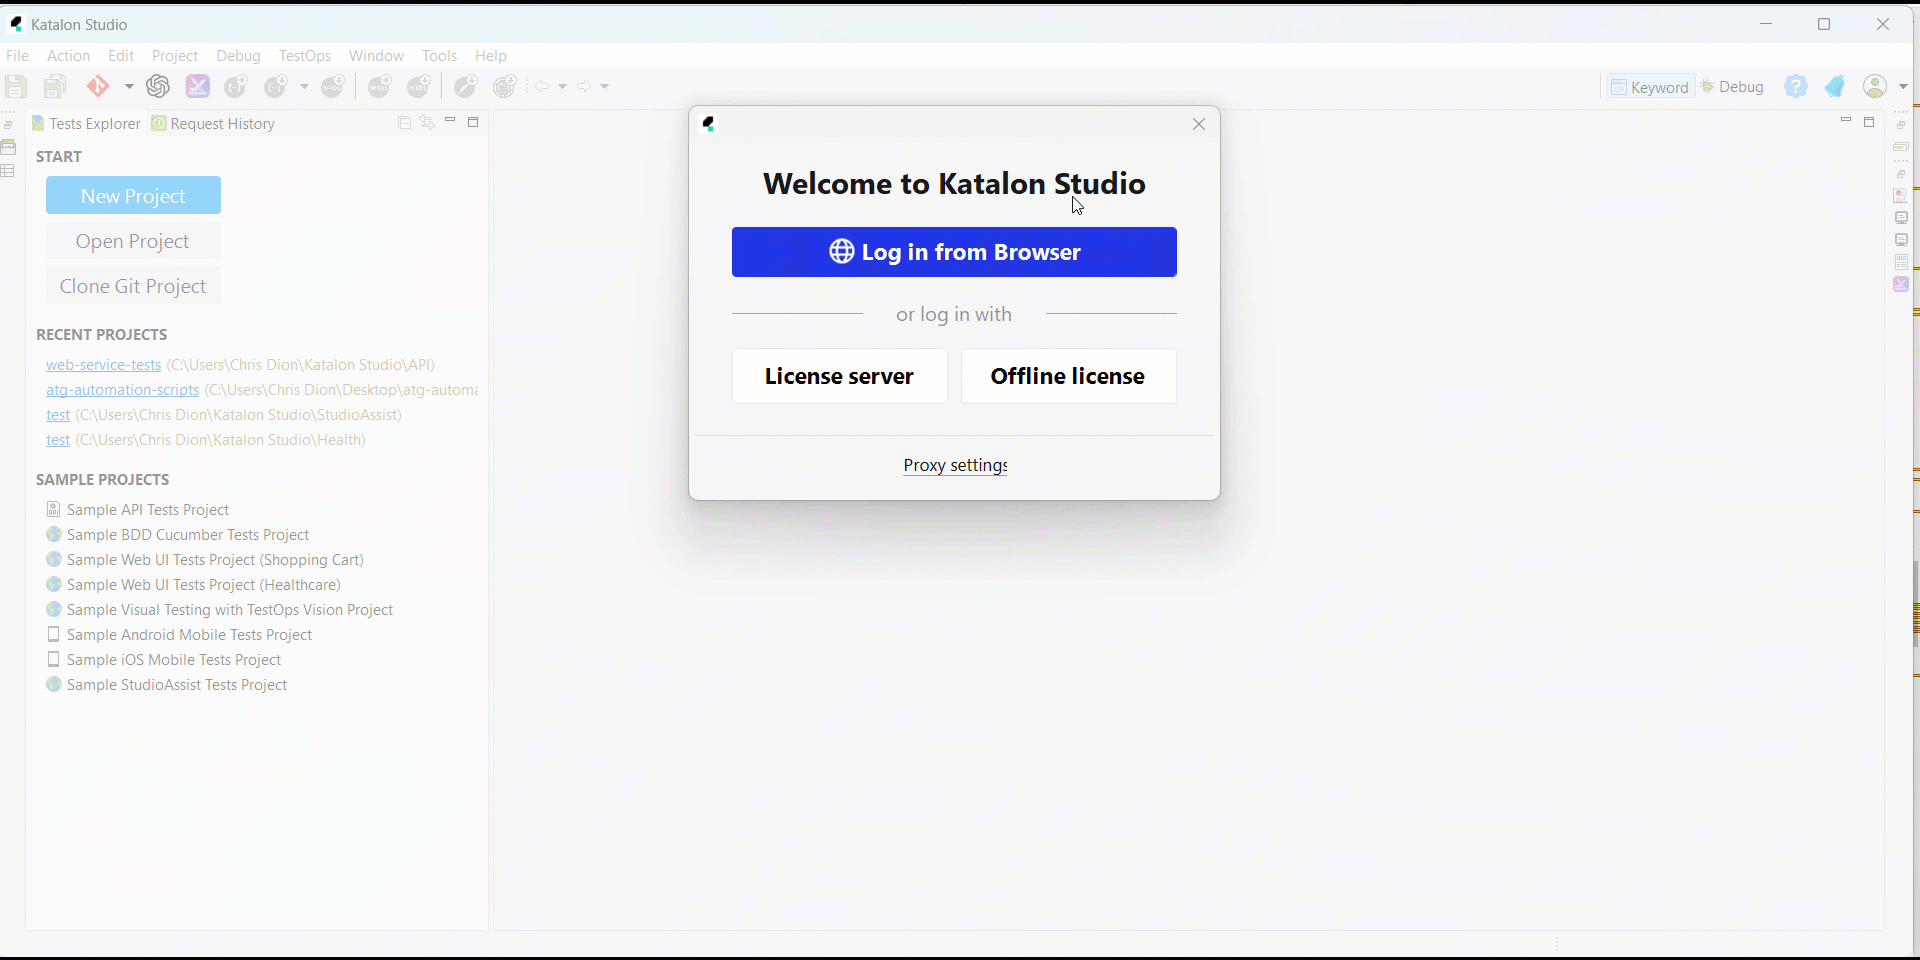This screenshot has height=960, width=1920.
Task: Click the user account avatar icon
Action: click(x=1875, y=87)
